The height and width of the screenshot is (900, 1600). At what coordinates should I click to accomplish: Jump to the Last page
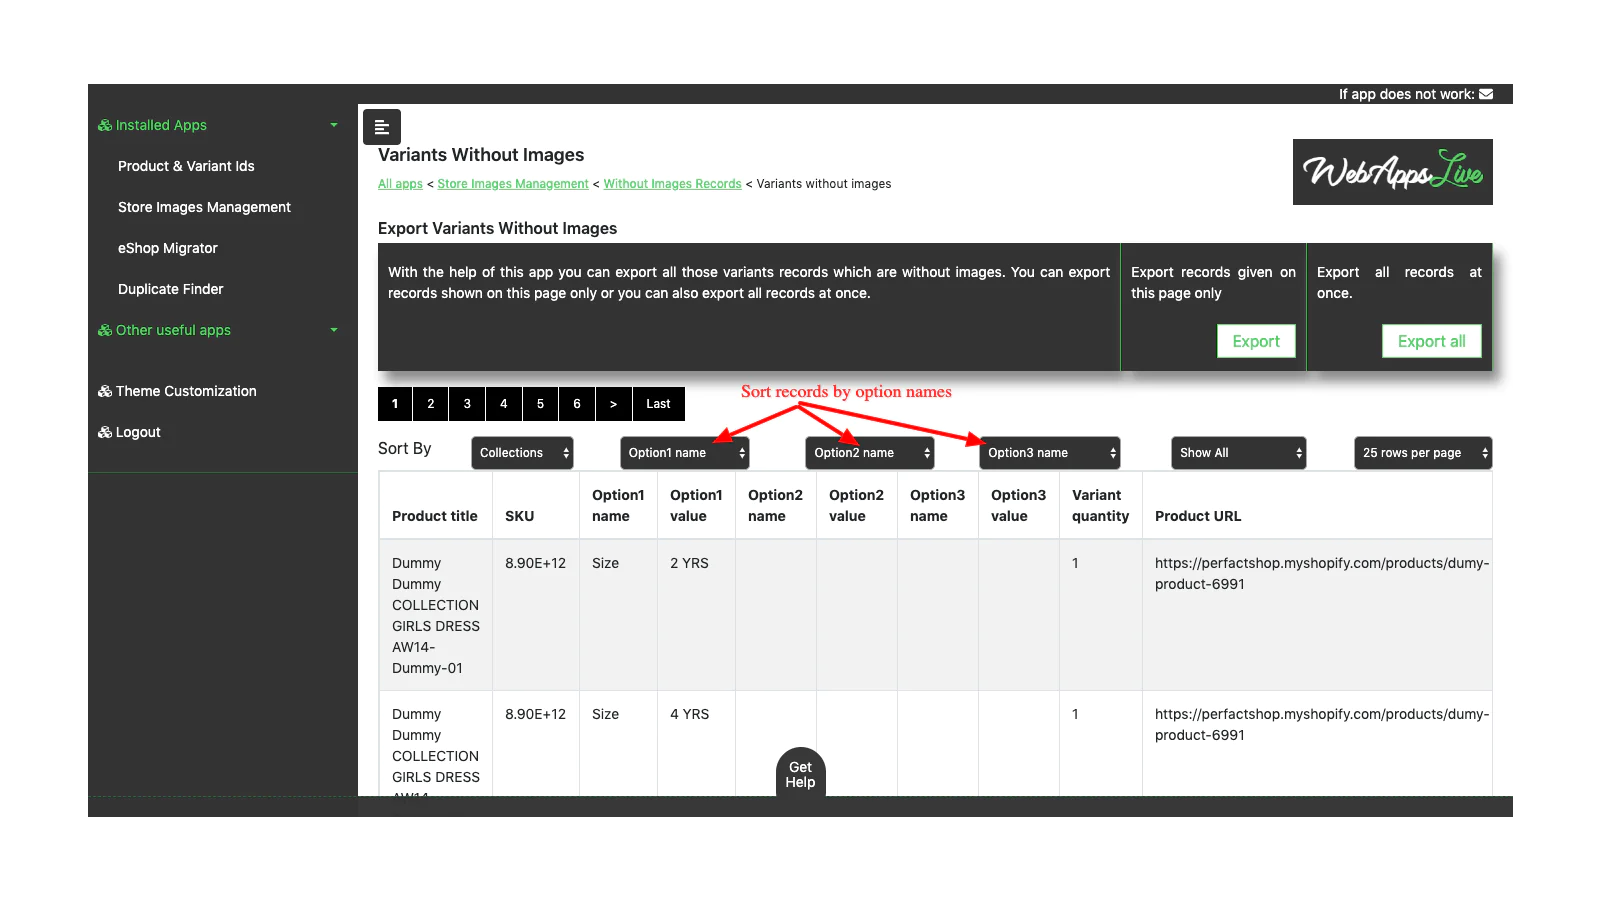[x=658, y=404]
